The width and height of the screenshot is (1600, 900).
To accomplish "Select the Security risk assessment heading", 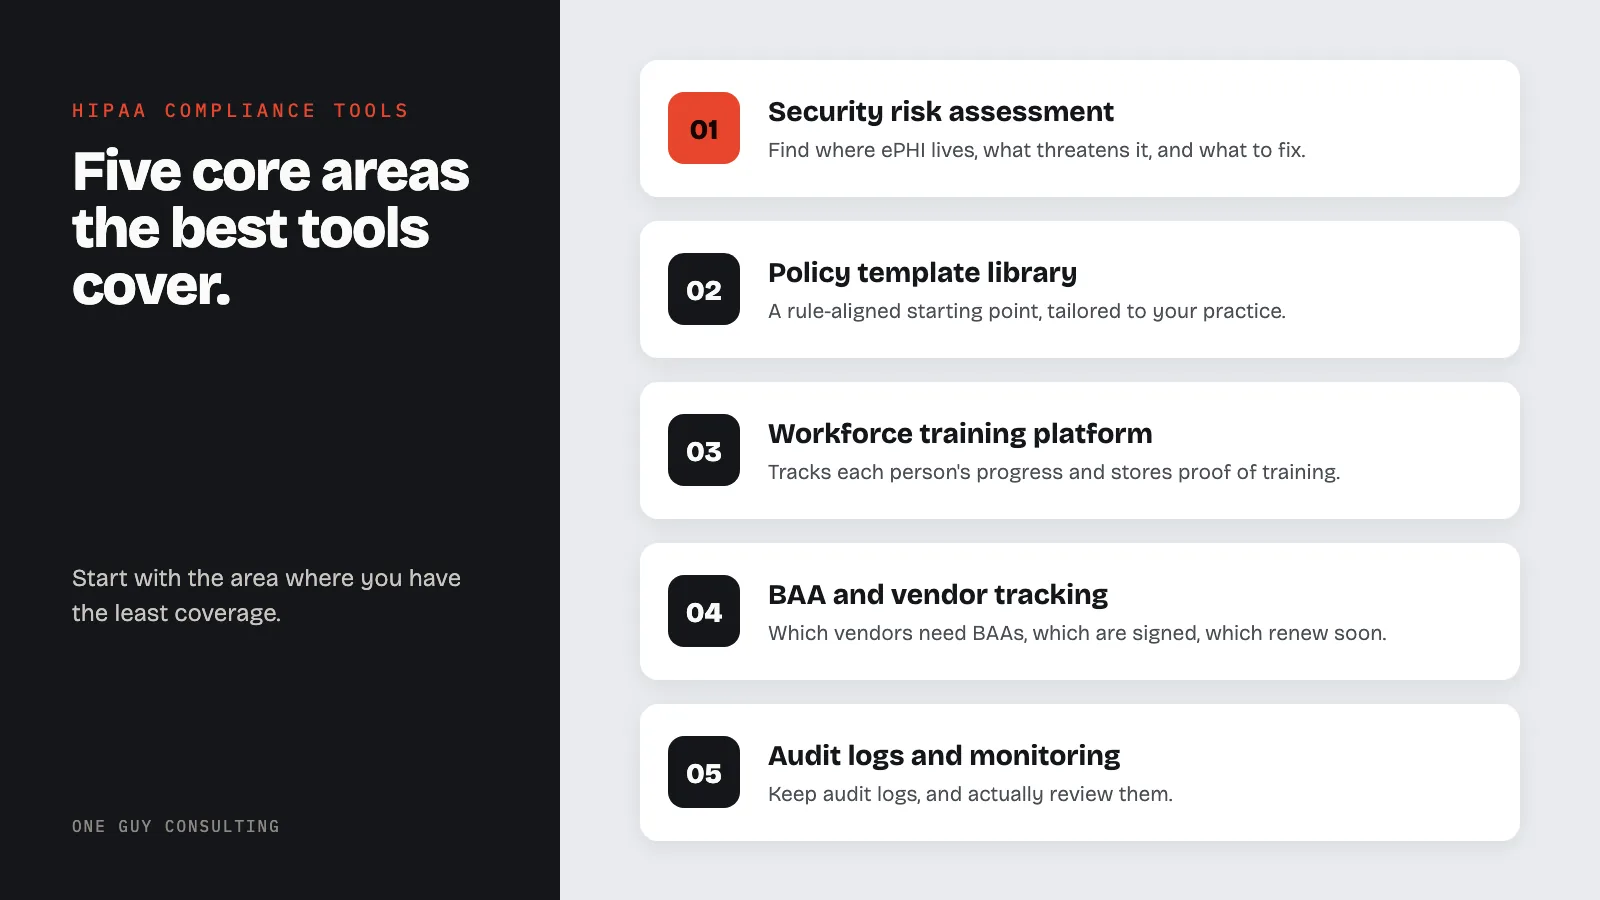I will click(x=940, y=111).
